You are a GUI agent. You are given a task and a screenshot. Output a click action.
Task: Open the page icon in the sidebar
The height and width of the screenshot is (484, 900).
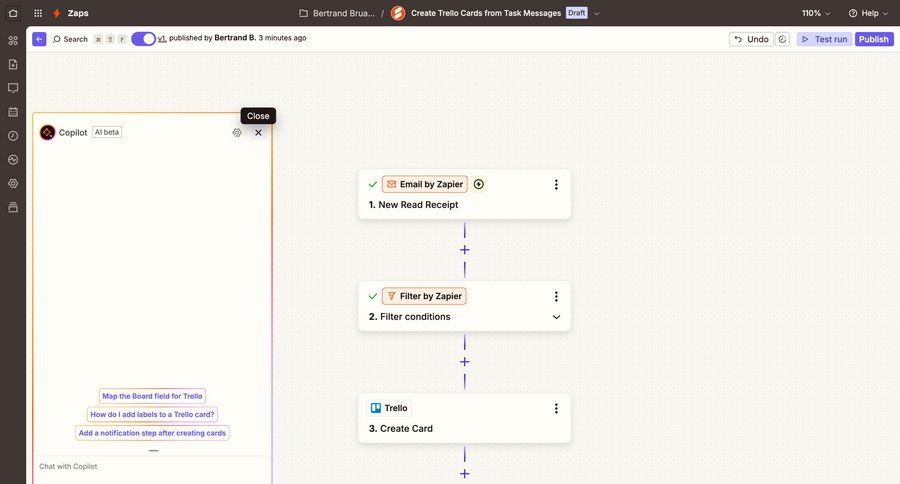coord(13,64)
